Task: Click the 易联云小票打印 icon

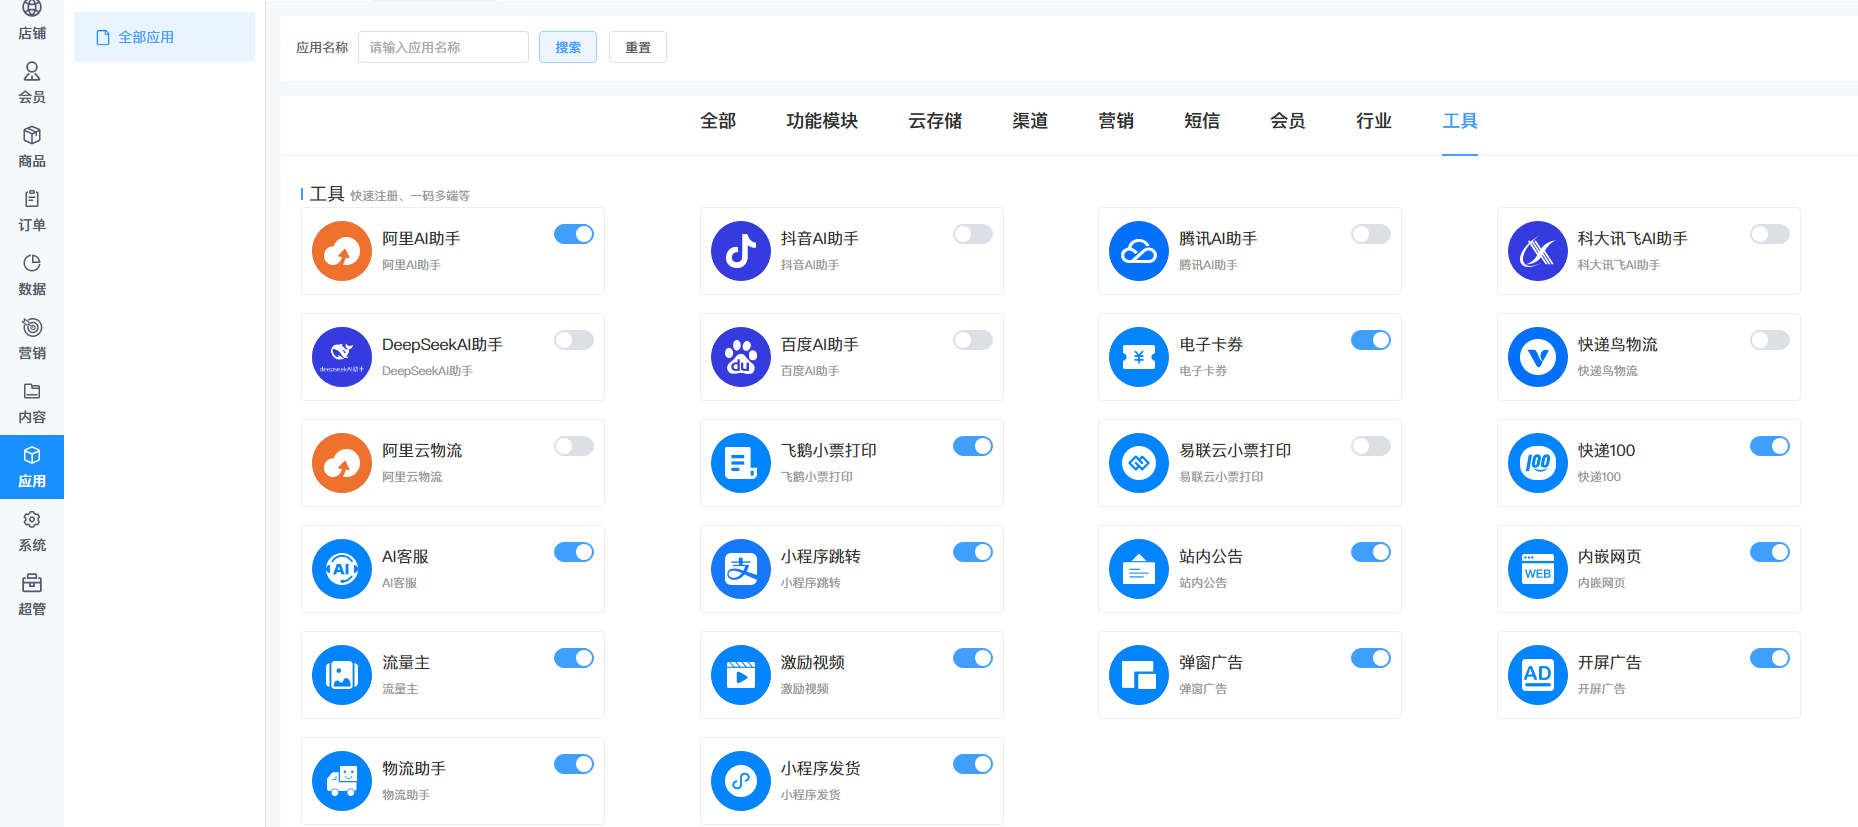Action: (x=1139, y=463)
